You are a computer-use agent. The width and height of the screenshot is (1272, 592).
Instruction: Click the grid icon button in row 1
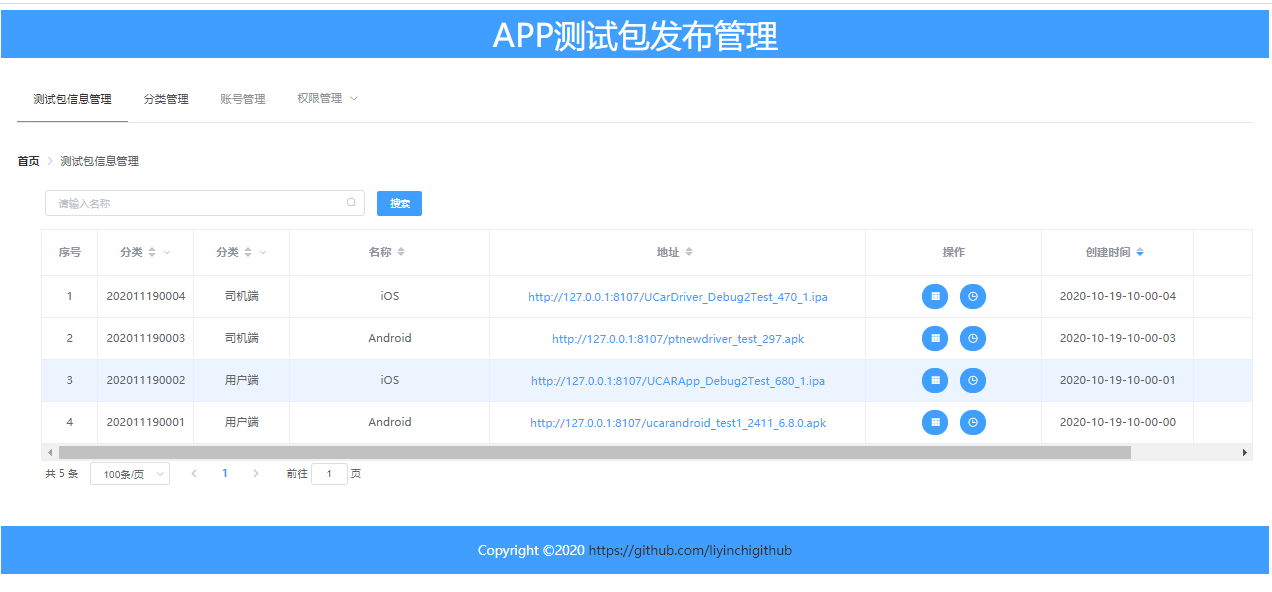coord(935,296)
